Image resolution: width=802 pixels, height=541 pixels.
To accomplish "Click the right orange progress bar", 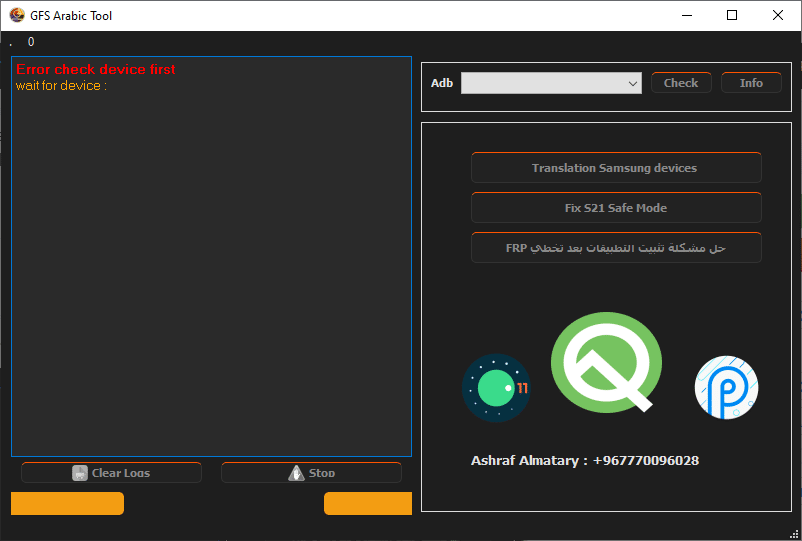I will (x=368, y=503).
